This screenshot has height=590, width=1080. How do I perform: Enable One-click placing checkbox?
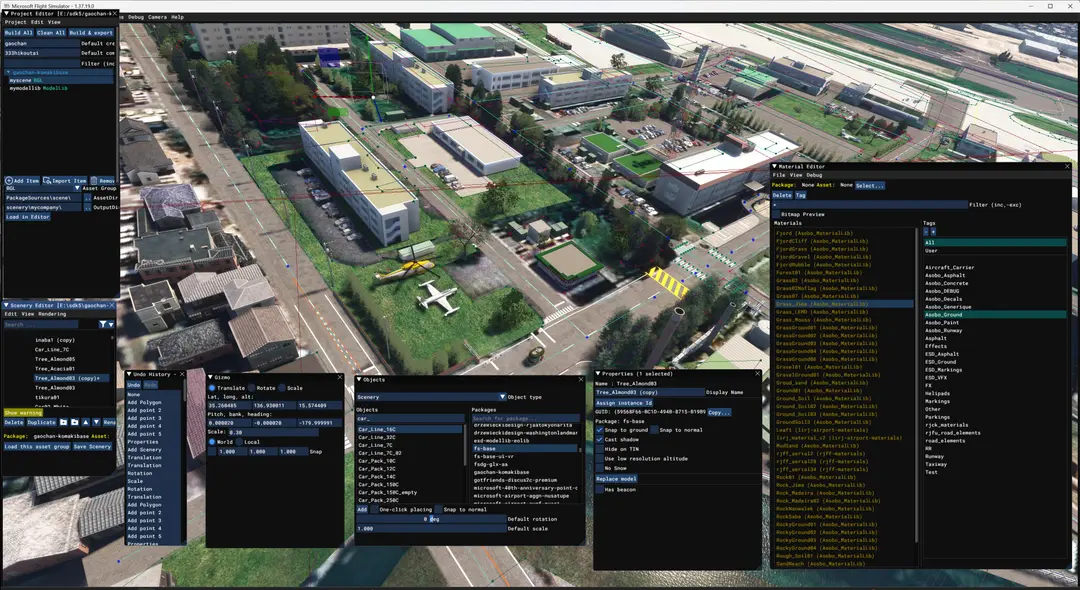coord(375,509)
